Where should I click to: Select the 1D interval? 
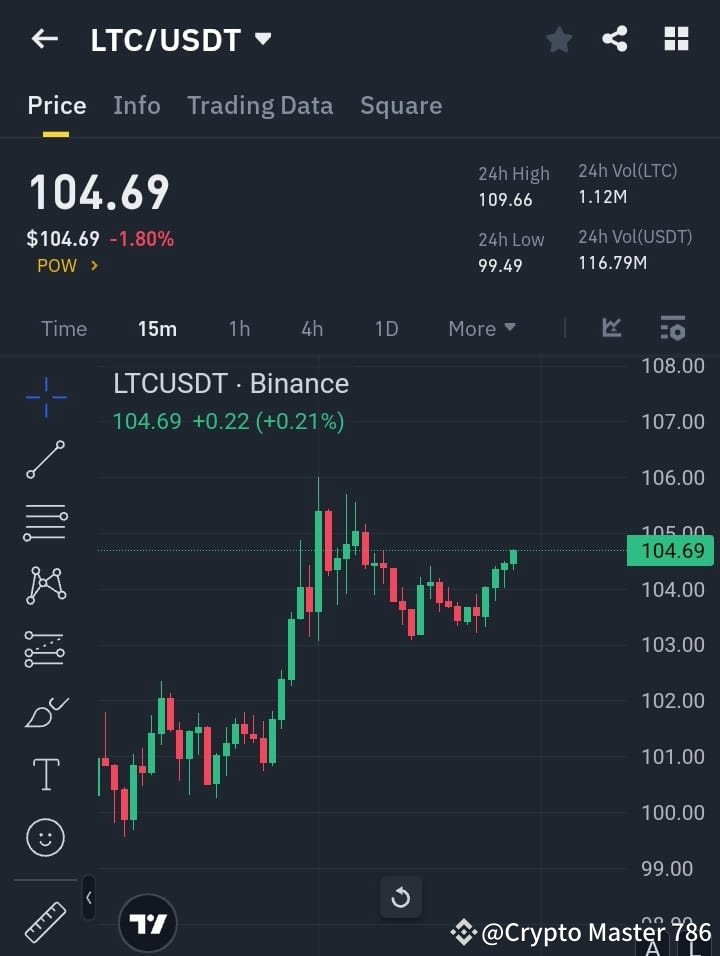pos(387,329)
